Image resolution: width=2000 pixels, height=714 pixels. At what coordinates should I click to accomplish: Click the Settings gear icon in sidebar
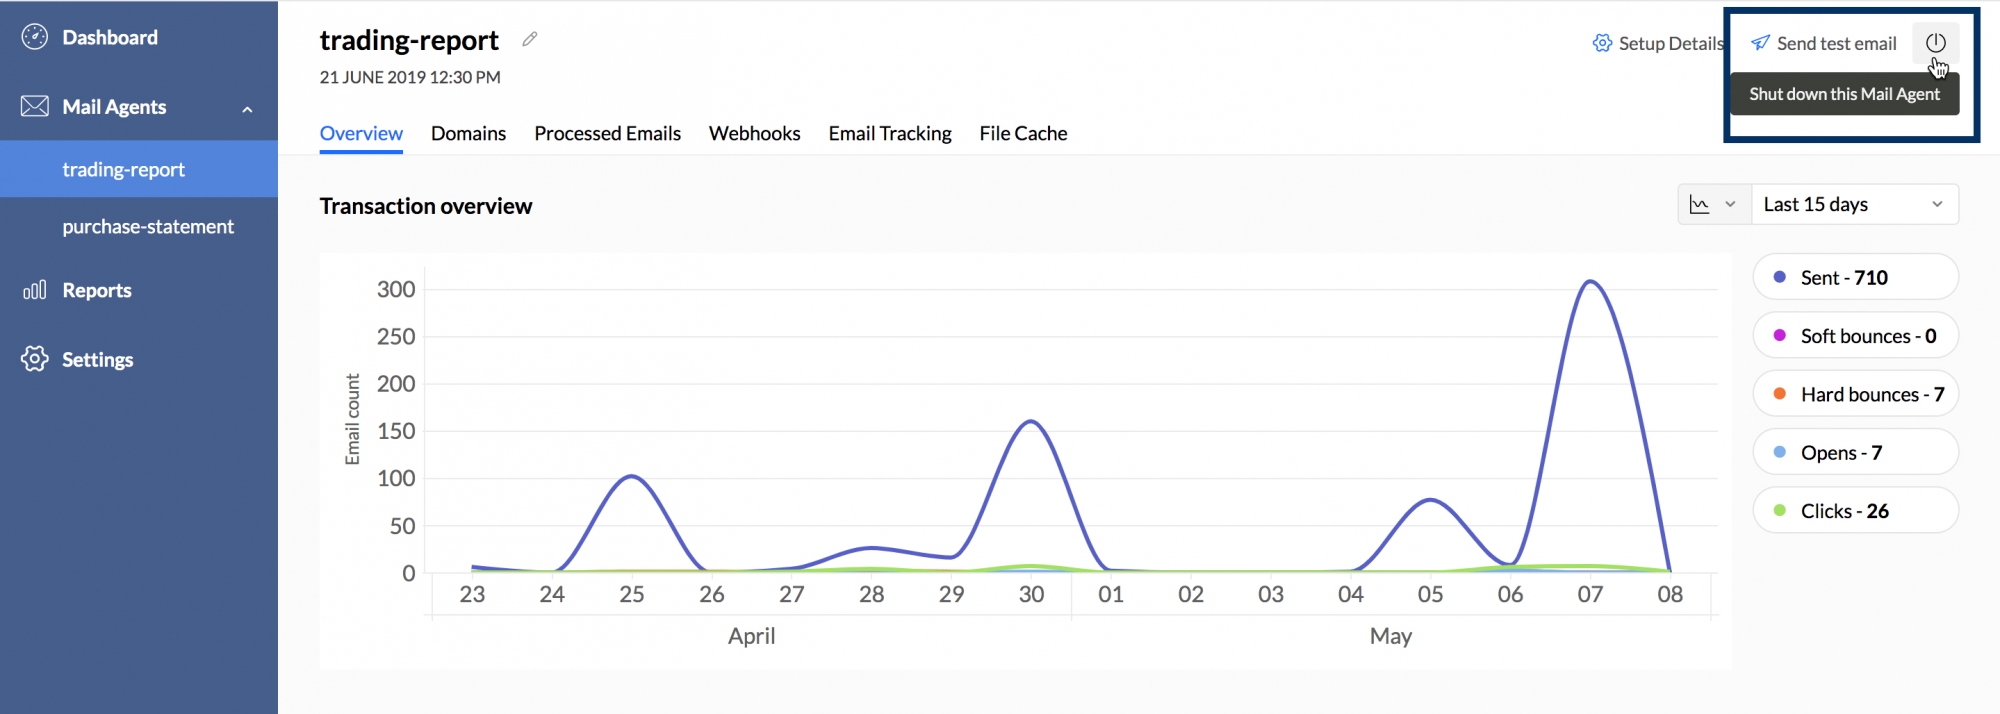(34, 359)
